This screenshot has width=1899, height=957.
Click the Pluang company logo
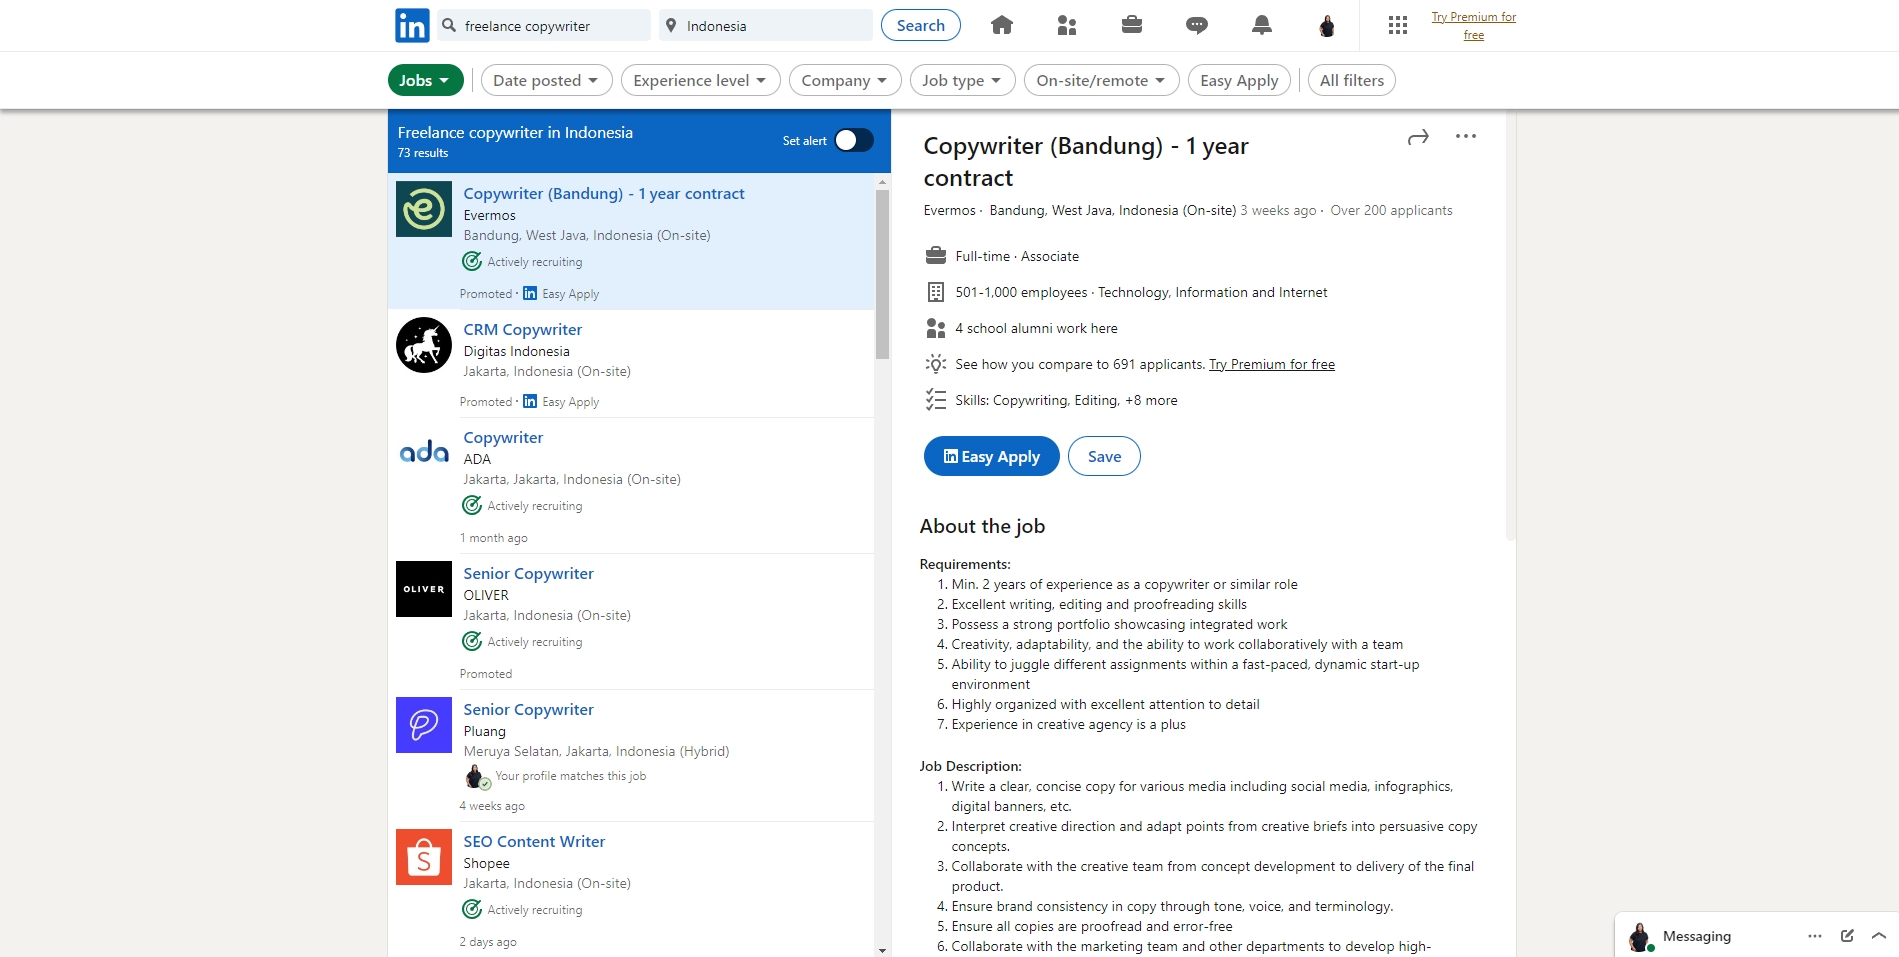pos(424,725)
